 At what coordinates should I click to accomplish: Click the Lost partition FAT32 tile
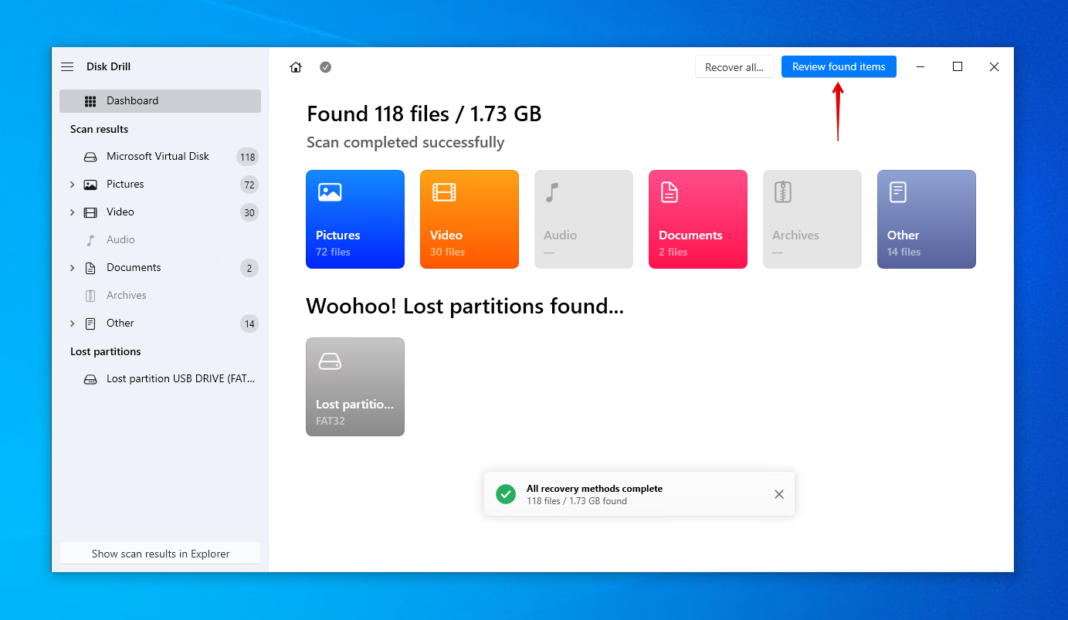[x=355, y=387]
